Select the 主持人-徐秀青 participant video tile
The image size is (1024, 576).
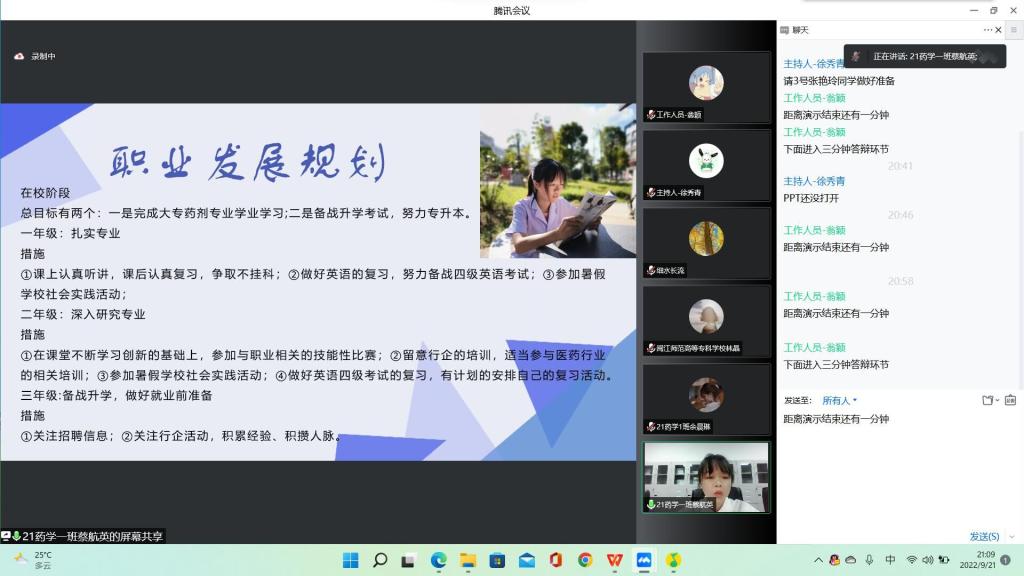pos(706,165)
